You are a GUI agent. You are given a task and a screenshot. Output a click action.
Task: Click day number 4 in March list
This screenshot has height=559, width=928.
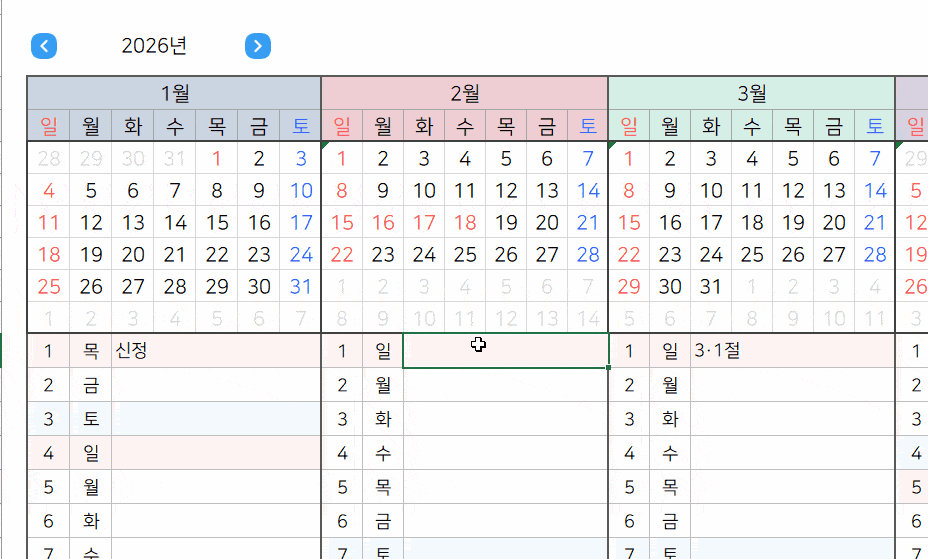(x=629, y=453)
